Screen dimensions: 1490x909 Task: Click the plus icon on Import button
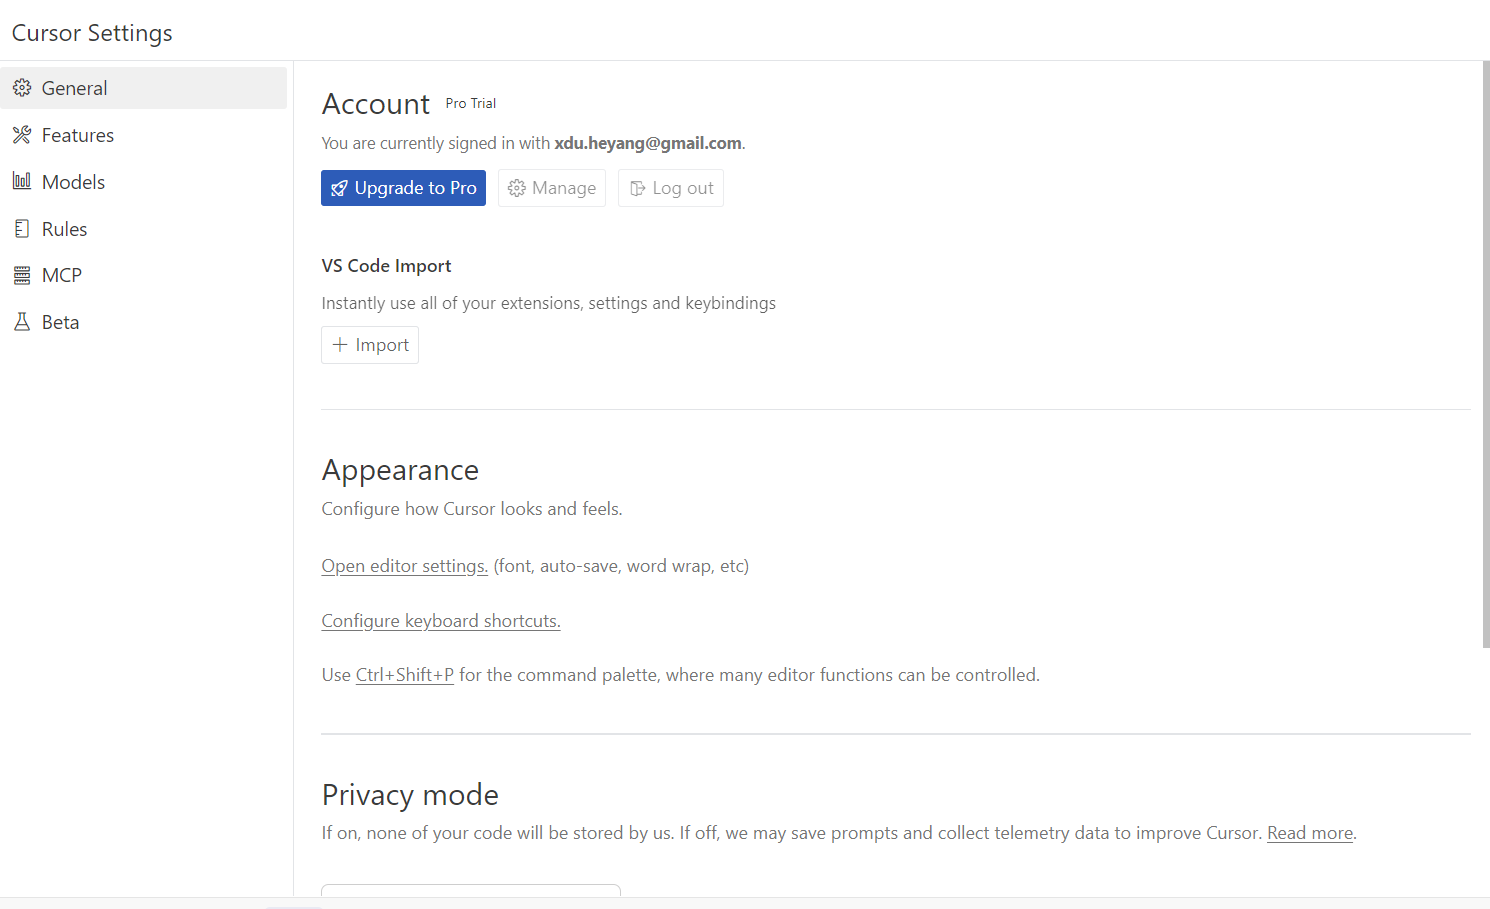point(340,345)
